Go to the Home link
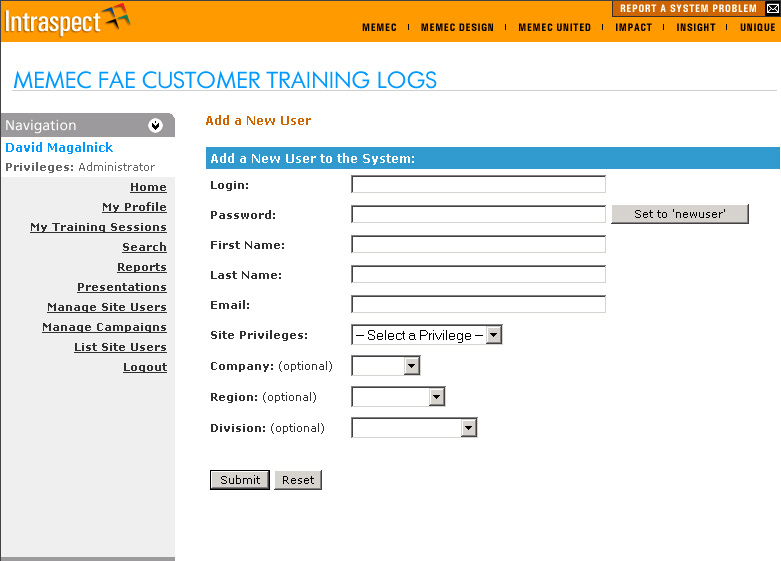Image resolution: width=781 pixels, height=561 pixels. click(148, 187)
